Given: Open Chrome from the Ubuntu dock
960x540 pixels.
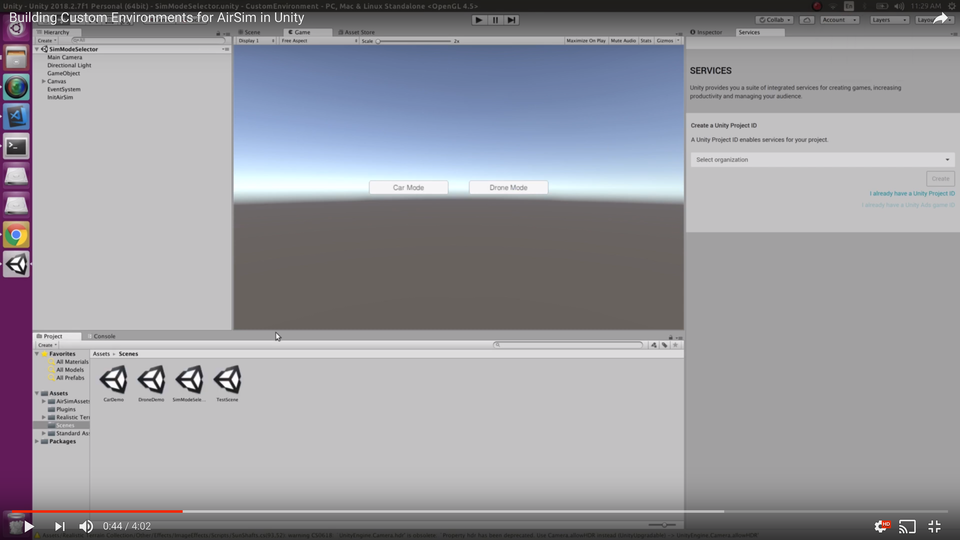Looking at the screenshot, I should 16,235.
